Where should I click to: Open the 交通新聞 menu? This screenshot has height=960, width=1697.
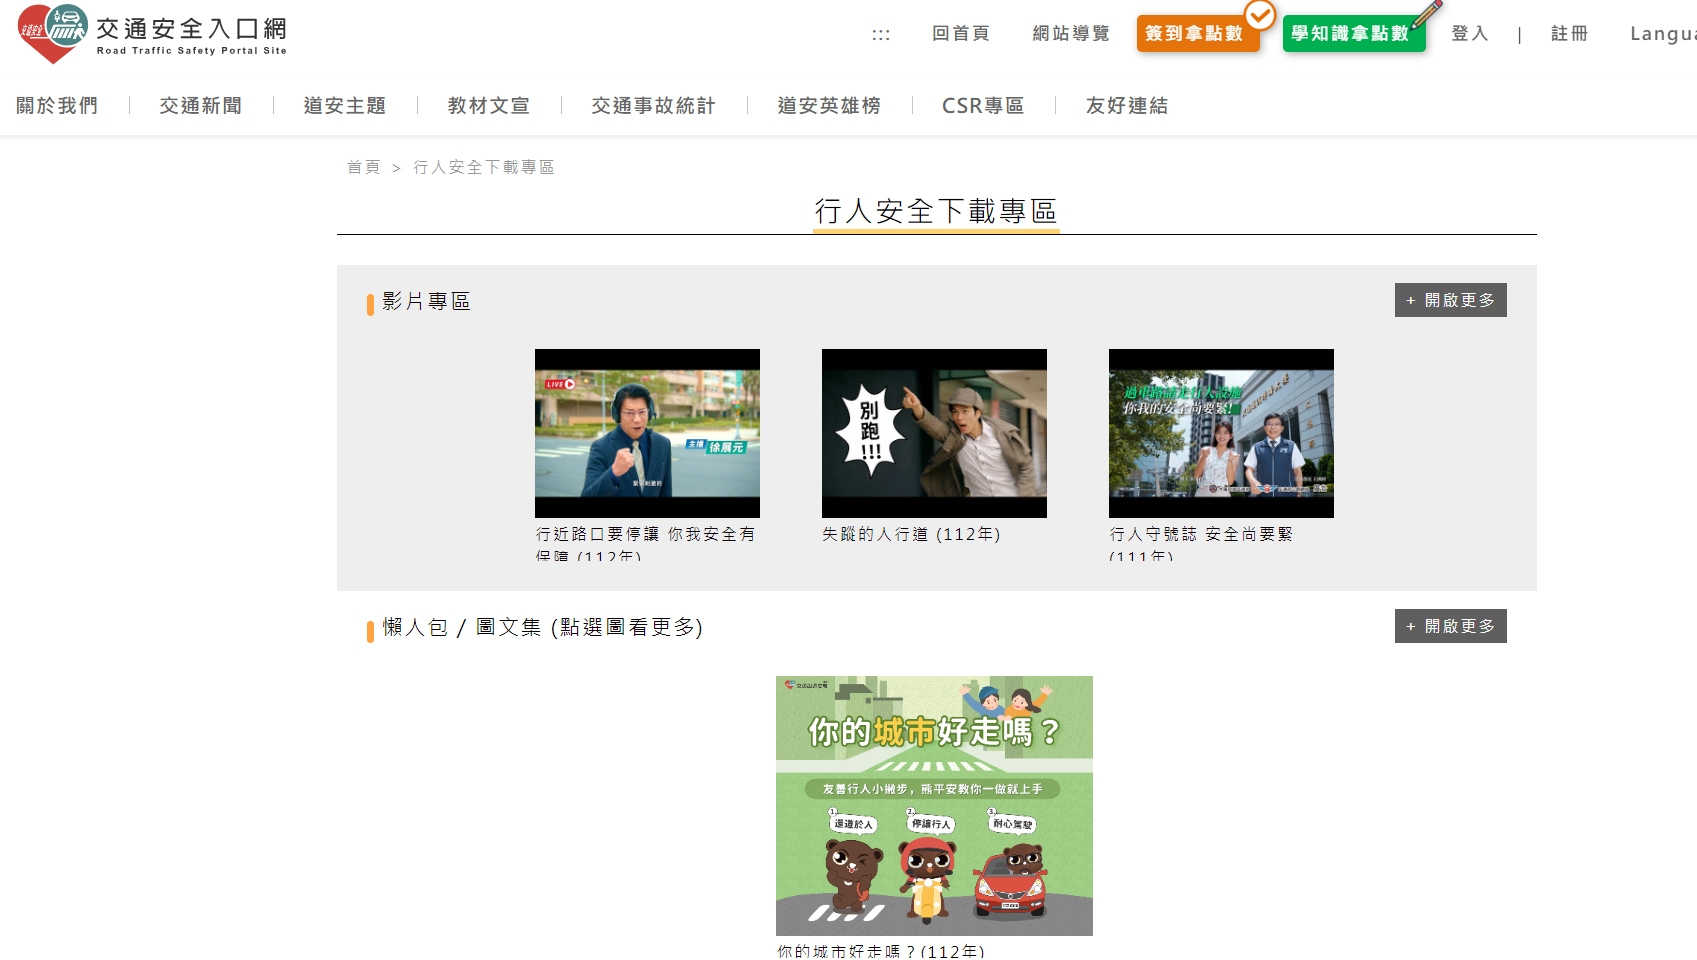pyautogui.click(x=201, y=106)
